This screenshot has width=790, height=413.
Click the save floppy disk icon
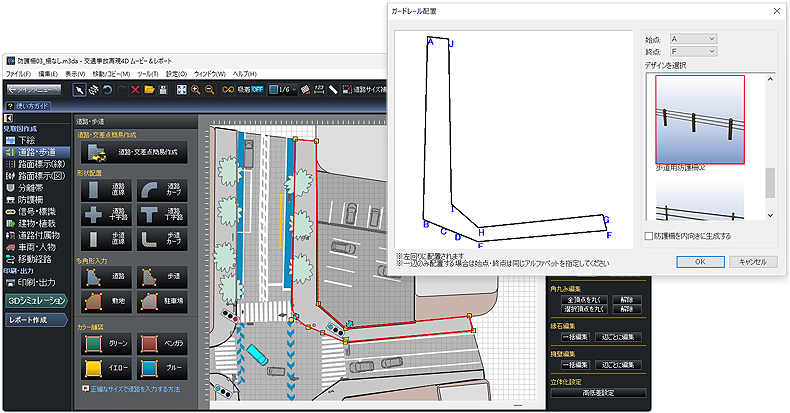[x=162, y=89]
